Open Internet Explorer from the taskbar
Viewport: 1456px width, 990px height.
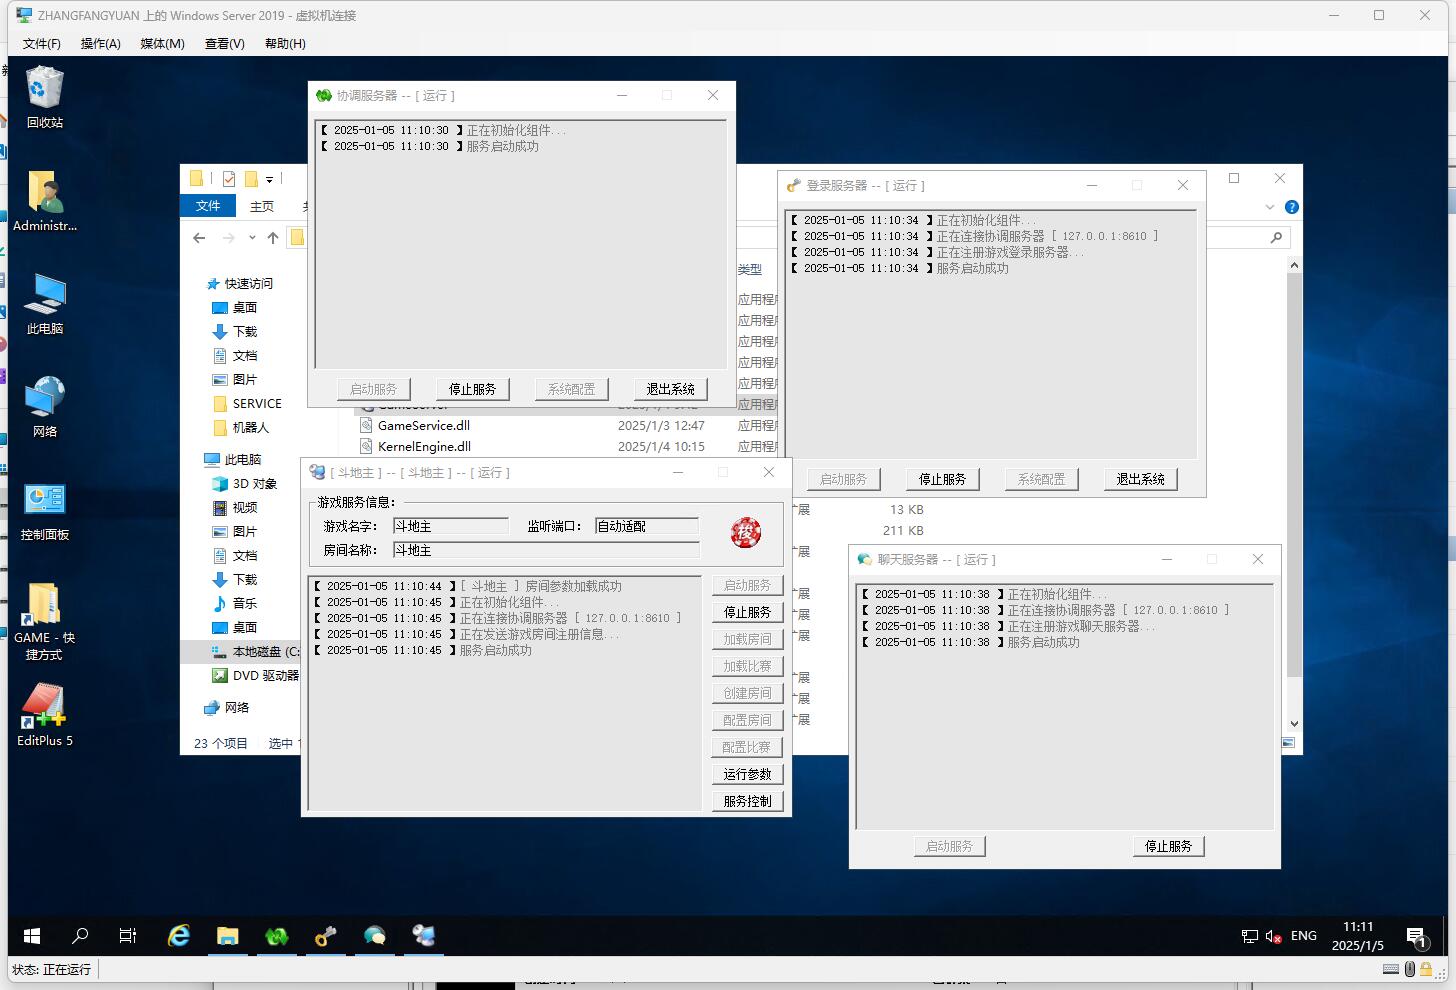(x=179, y=936)
